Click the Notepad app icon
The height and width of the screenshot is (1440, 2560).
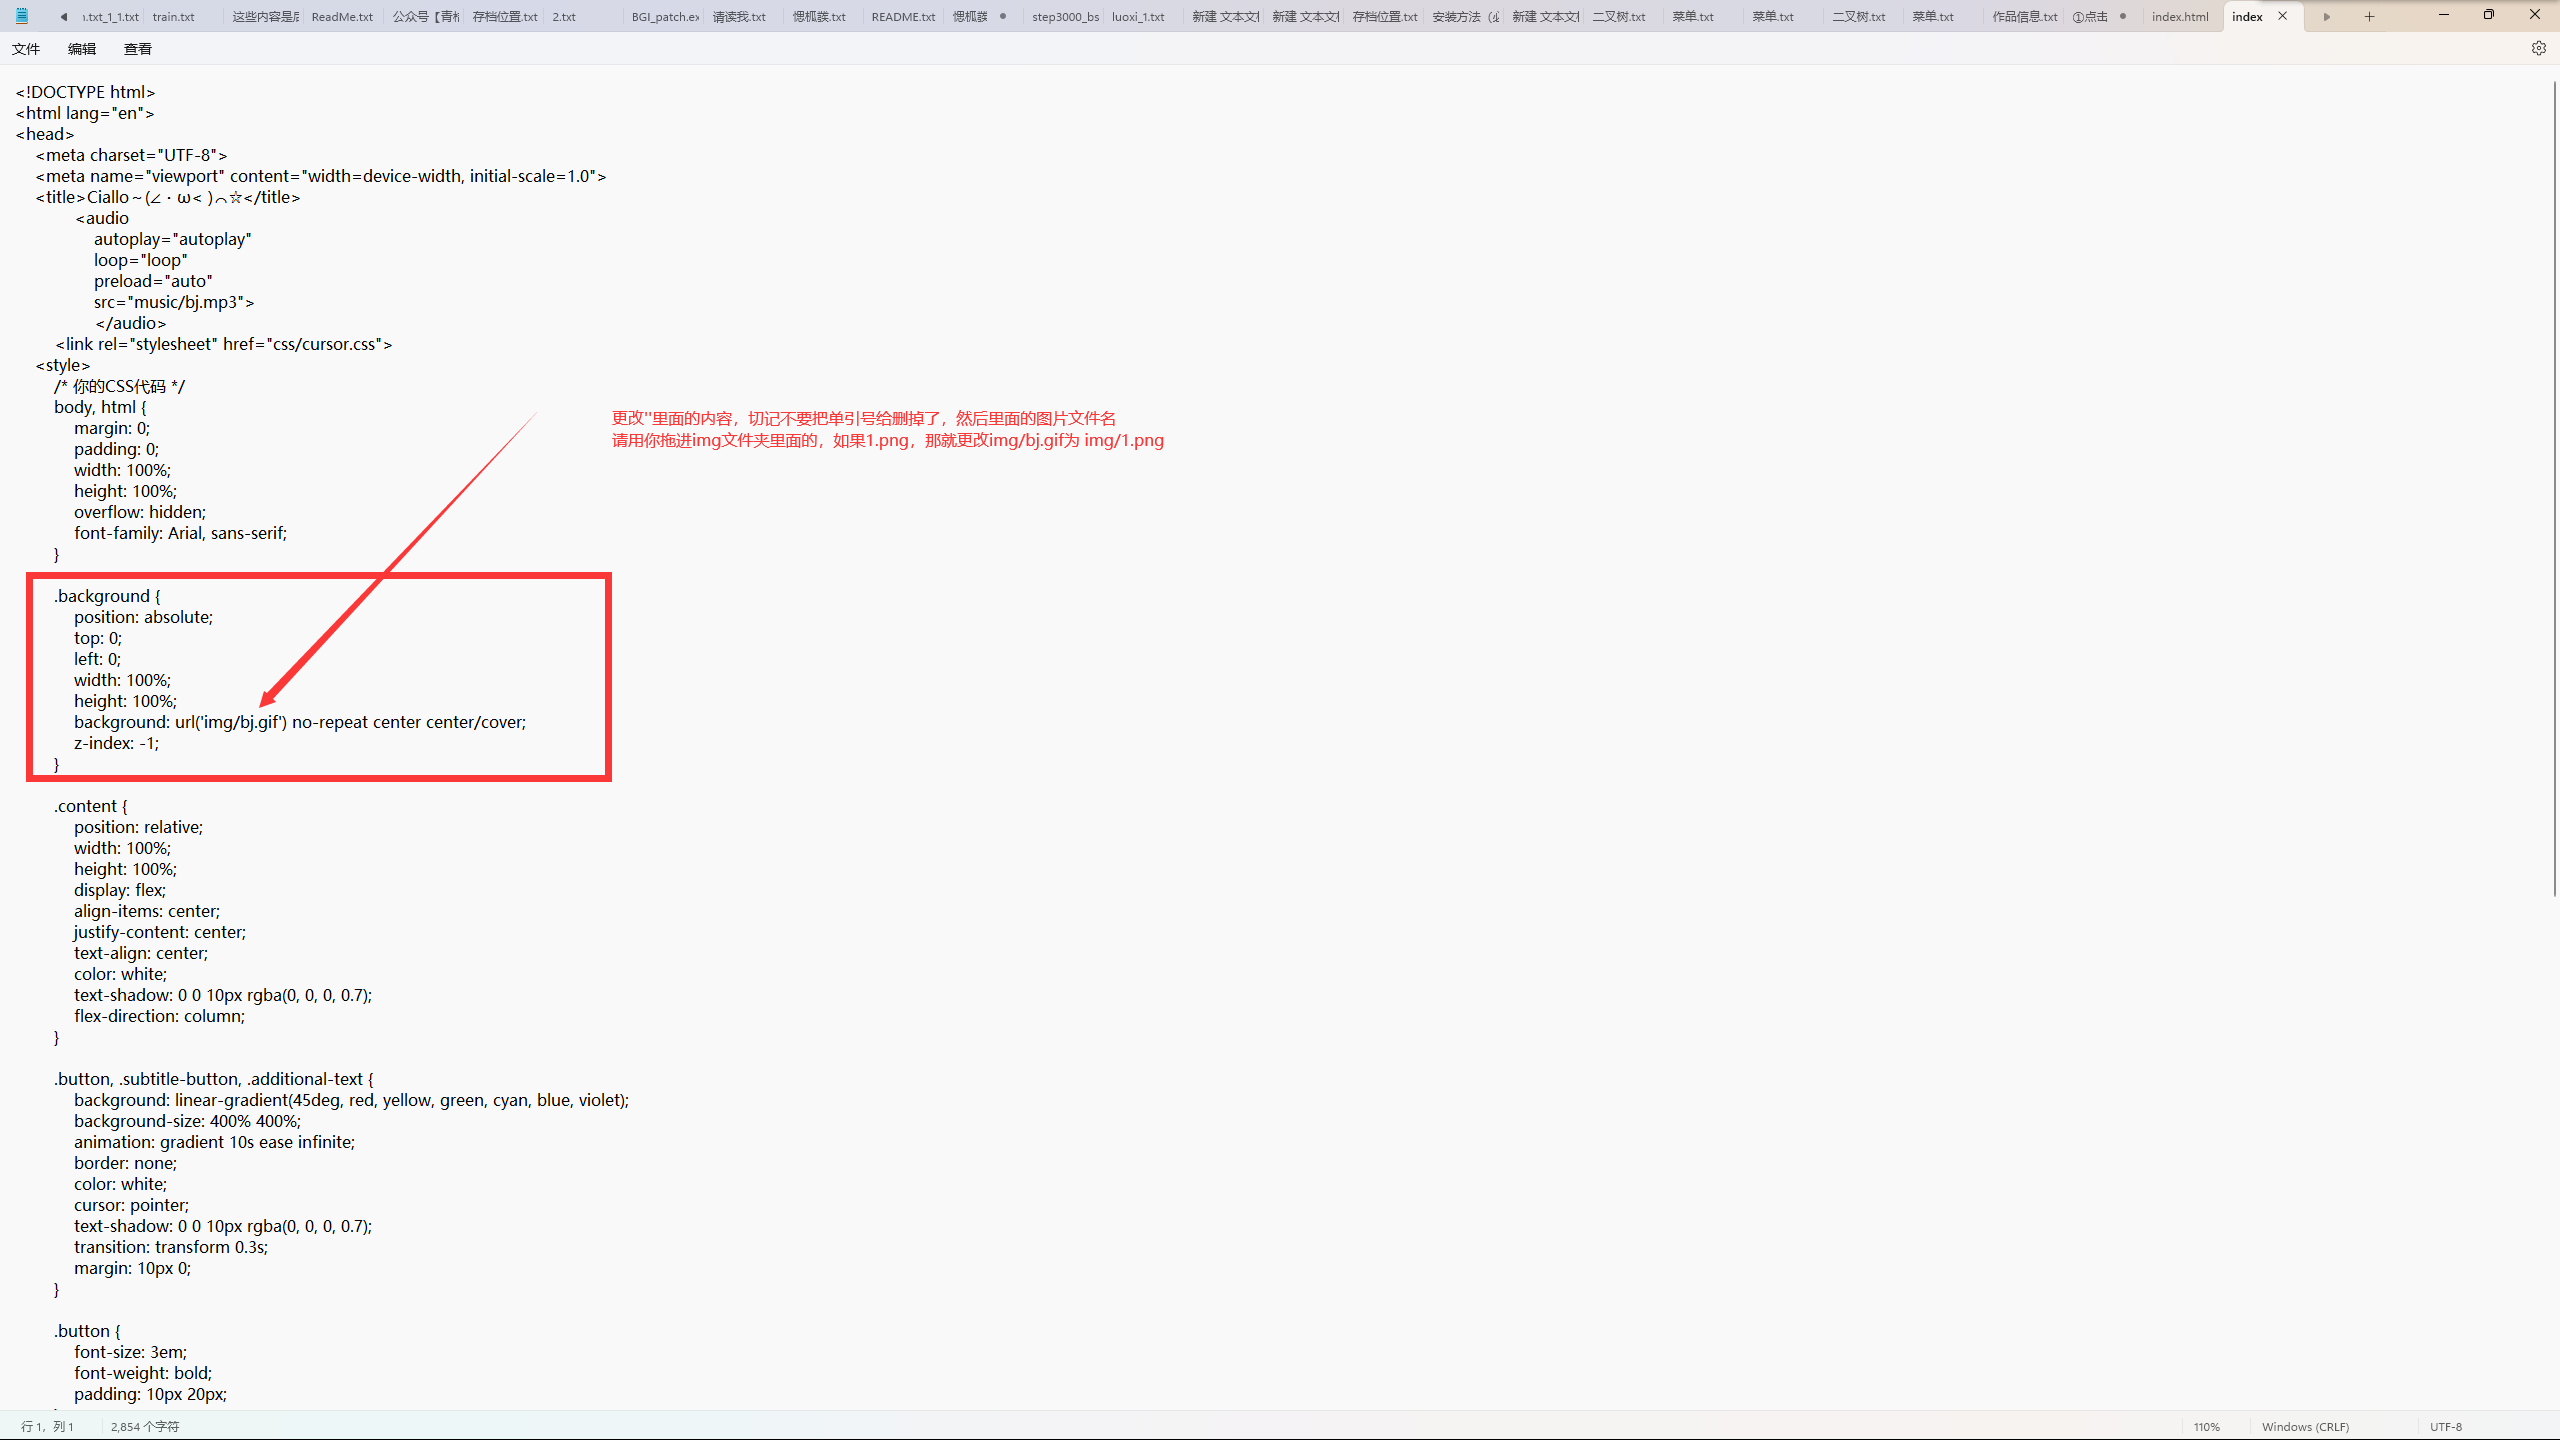[x=22, y=16]
